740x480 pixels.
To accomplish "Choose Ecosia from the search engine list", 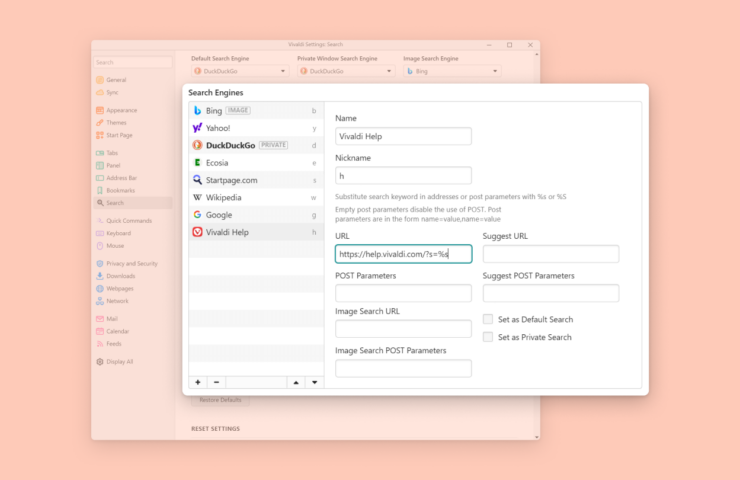I will 256,163.
